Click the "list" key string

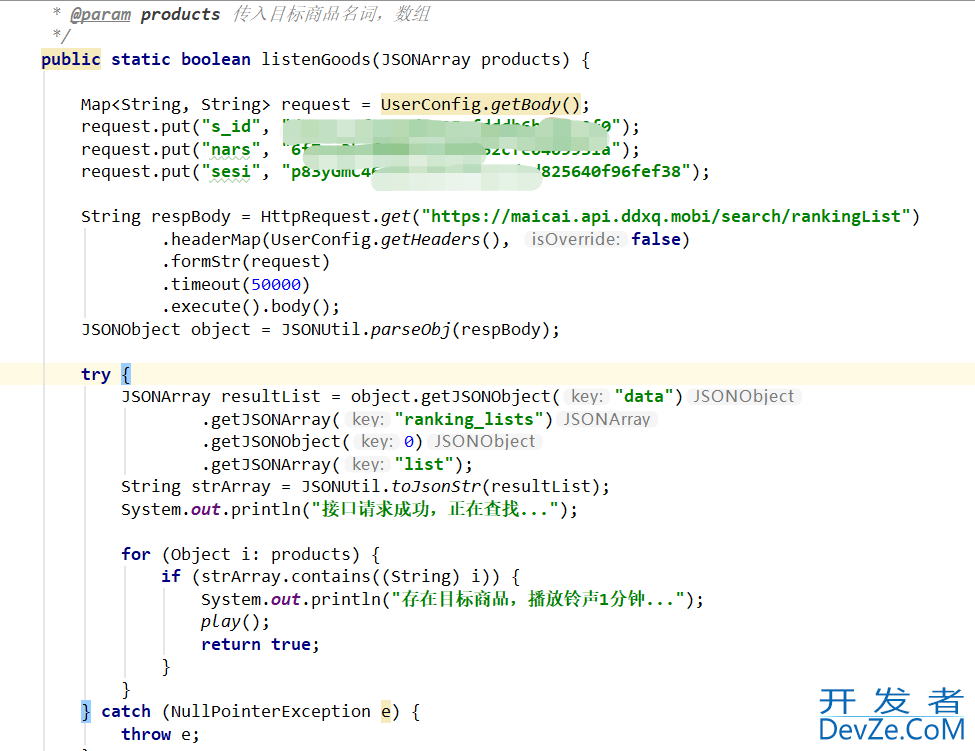(x=424, y=464)
